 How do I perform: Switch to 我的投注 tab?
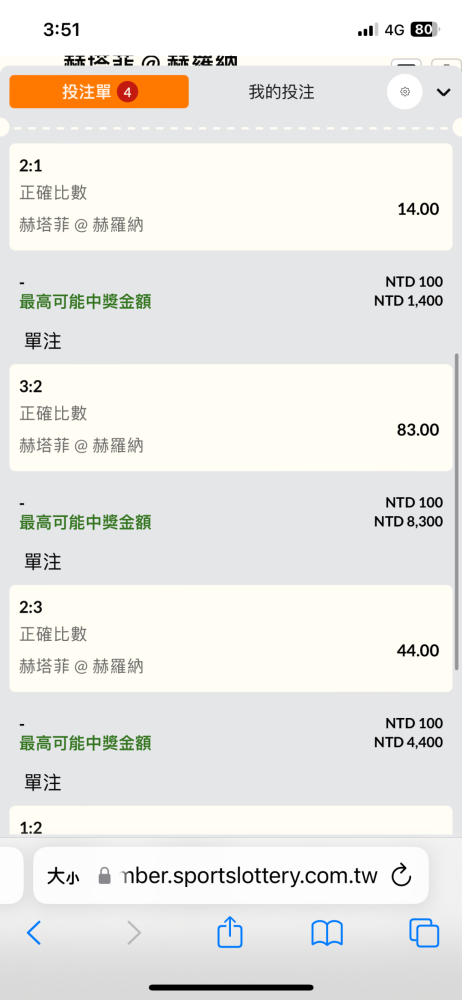[281, 92]
